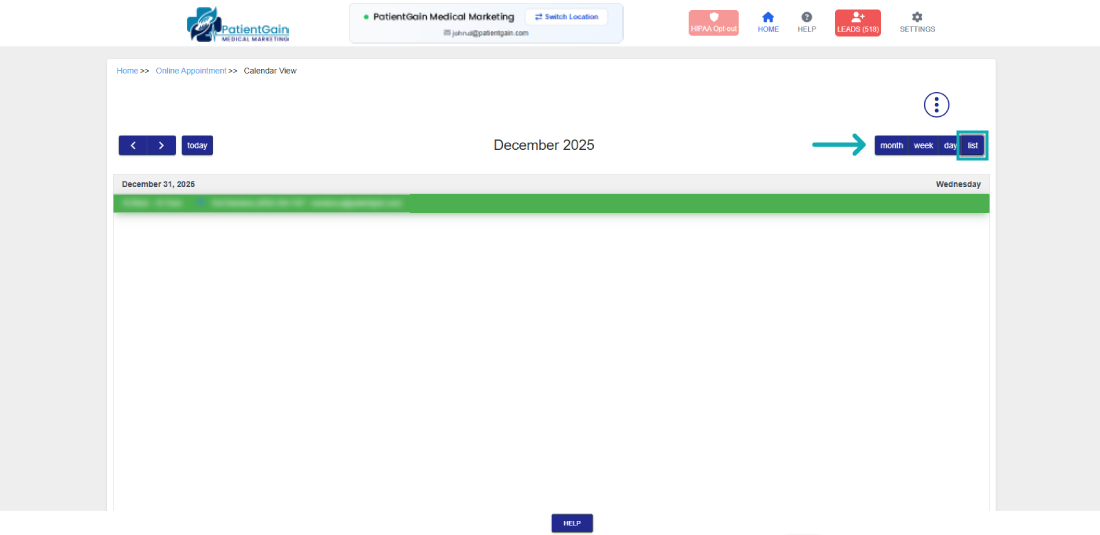Click the blue HELP button at bottom
The image size is (1100, 535).
point(572,523)
